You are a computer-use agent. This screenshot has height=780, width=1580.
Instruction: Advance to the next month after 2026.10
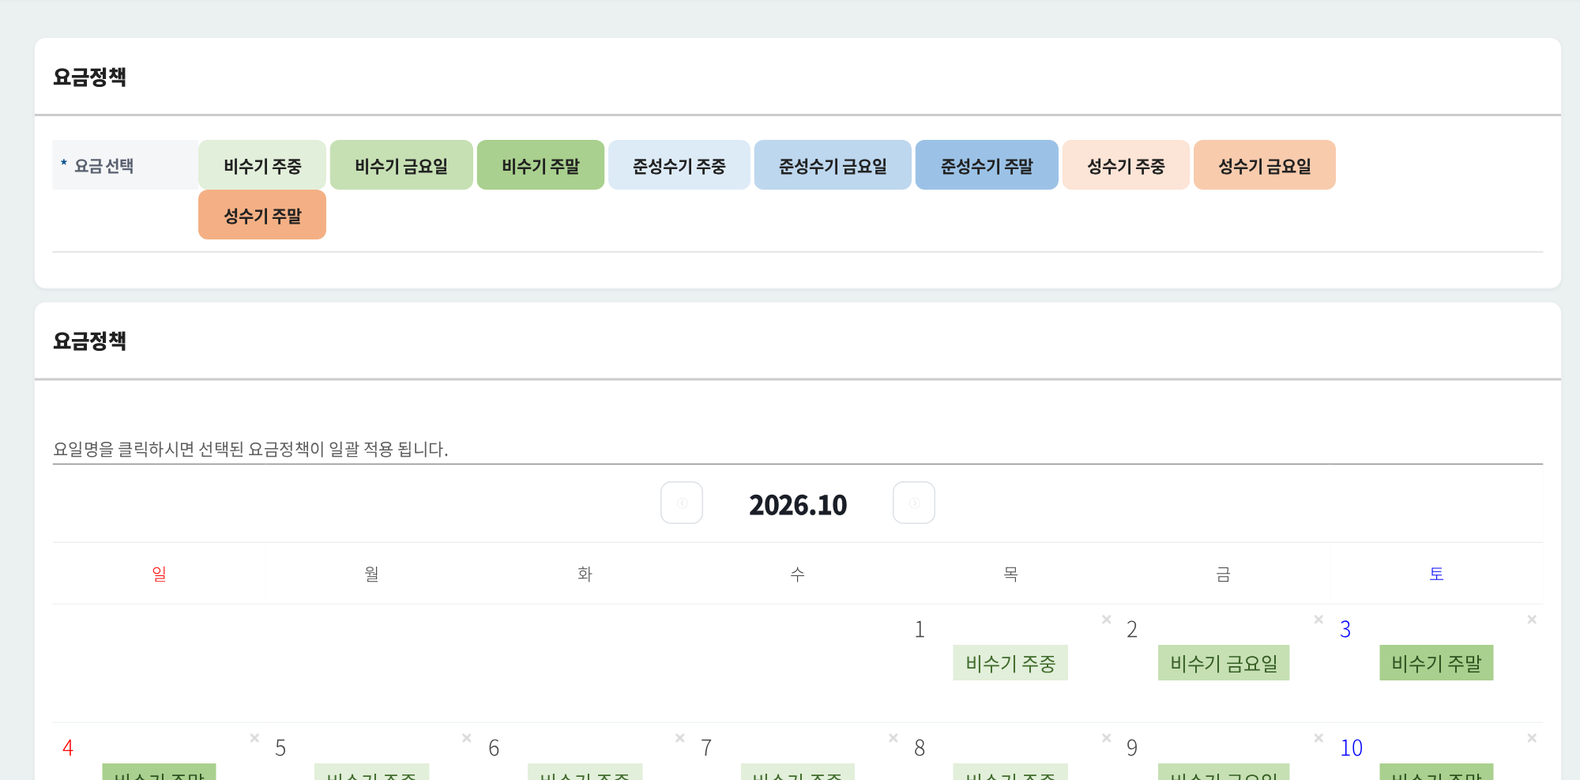(x=914, y=503)
